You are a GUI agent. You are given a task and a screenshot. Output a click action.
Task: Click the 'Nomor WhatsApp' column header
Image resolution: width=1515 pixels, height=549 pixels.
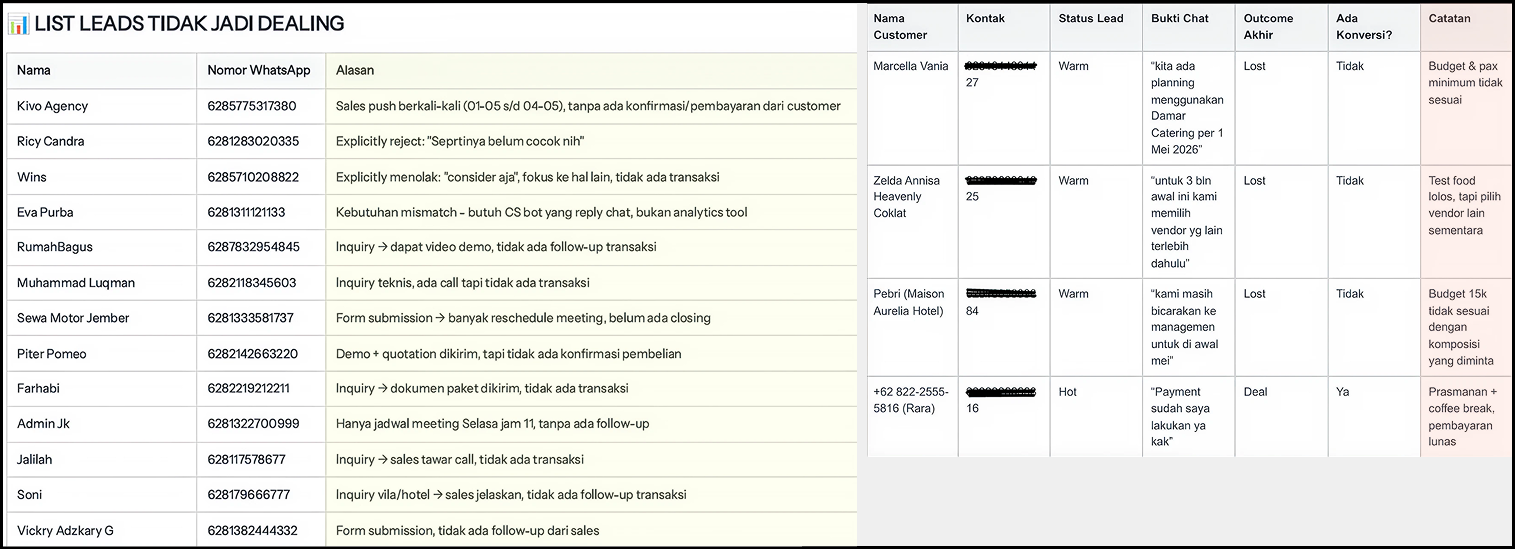point(260,70)
